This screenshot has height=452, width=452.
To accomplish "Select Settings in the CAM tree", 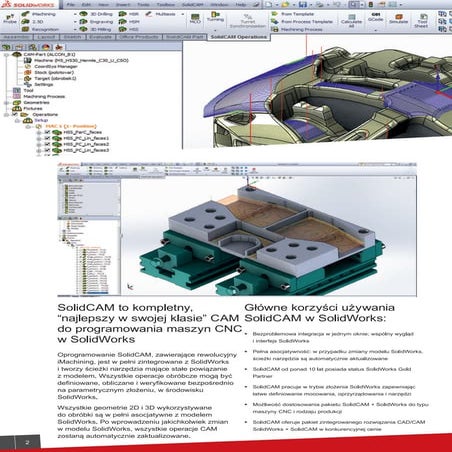I will coord(39,84).
